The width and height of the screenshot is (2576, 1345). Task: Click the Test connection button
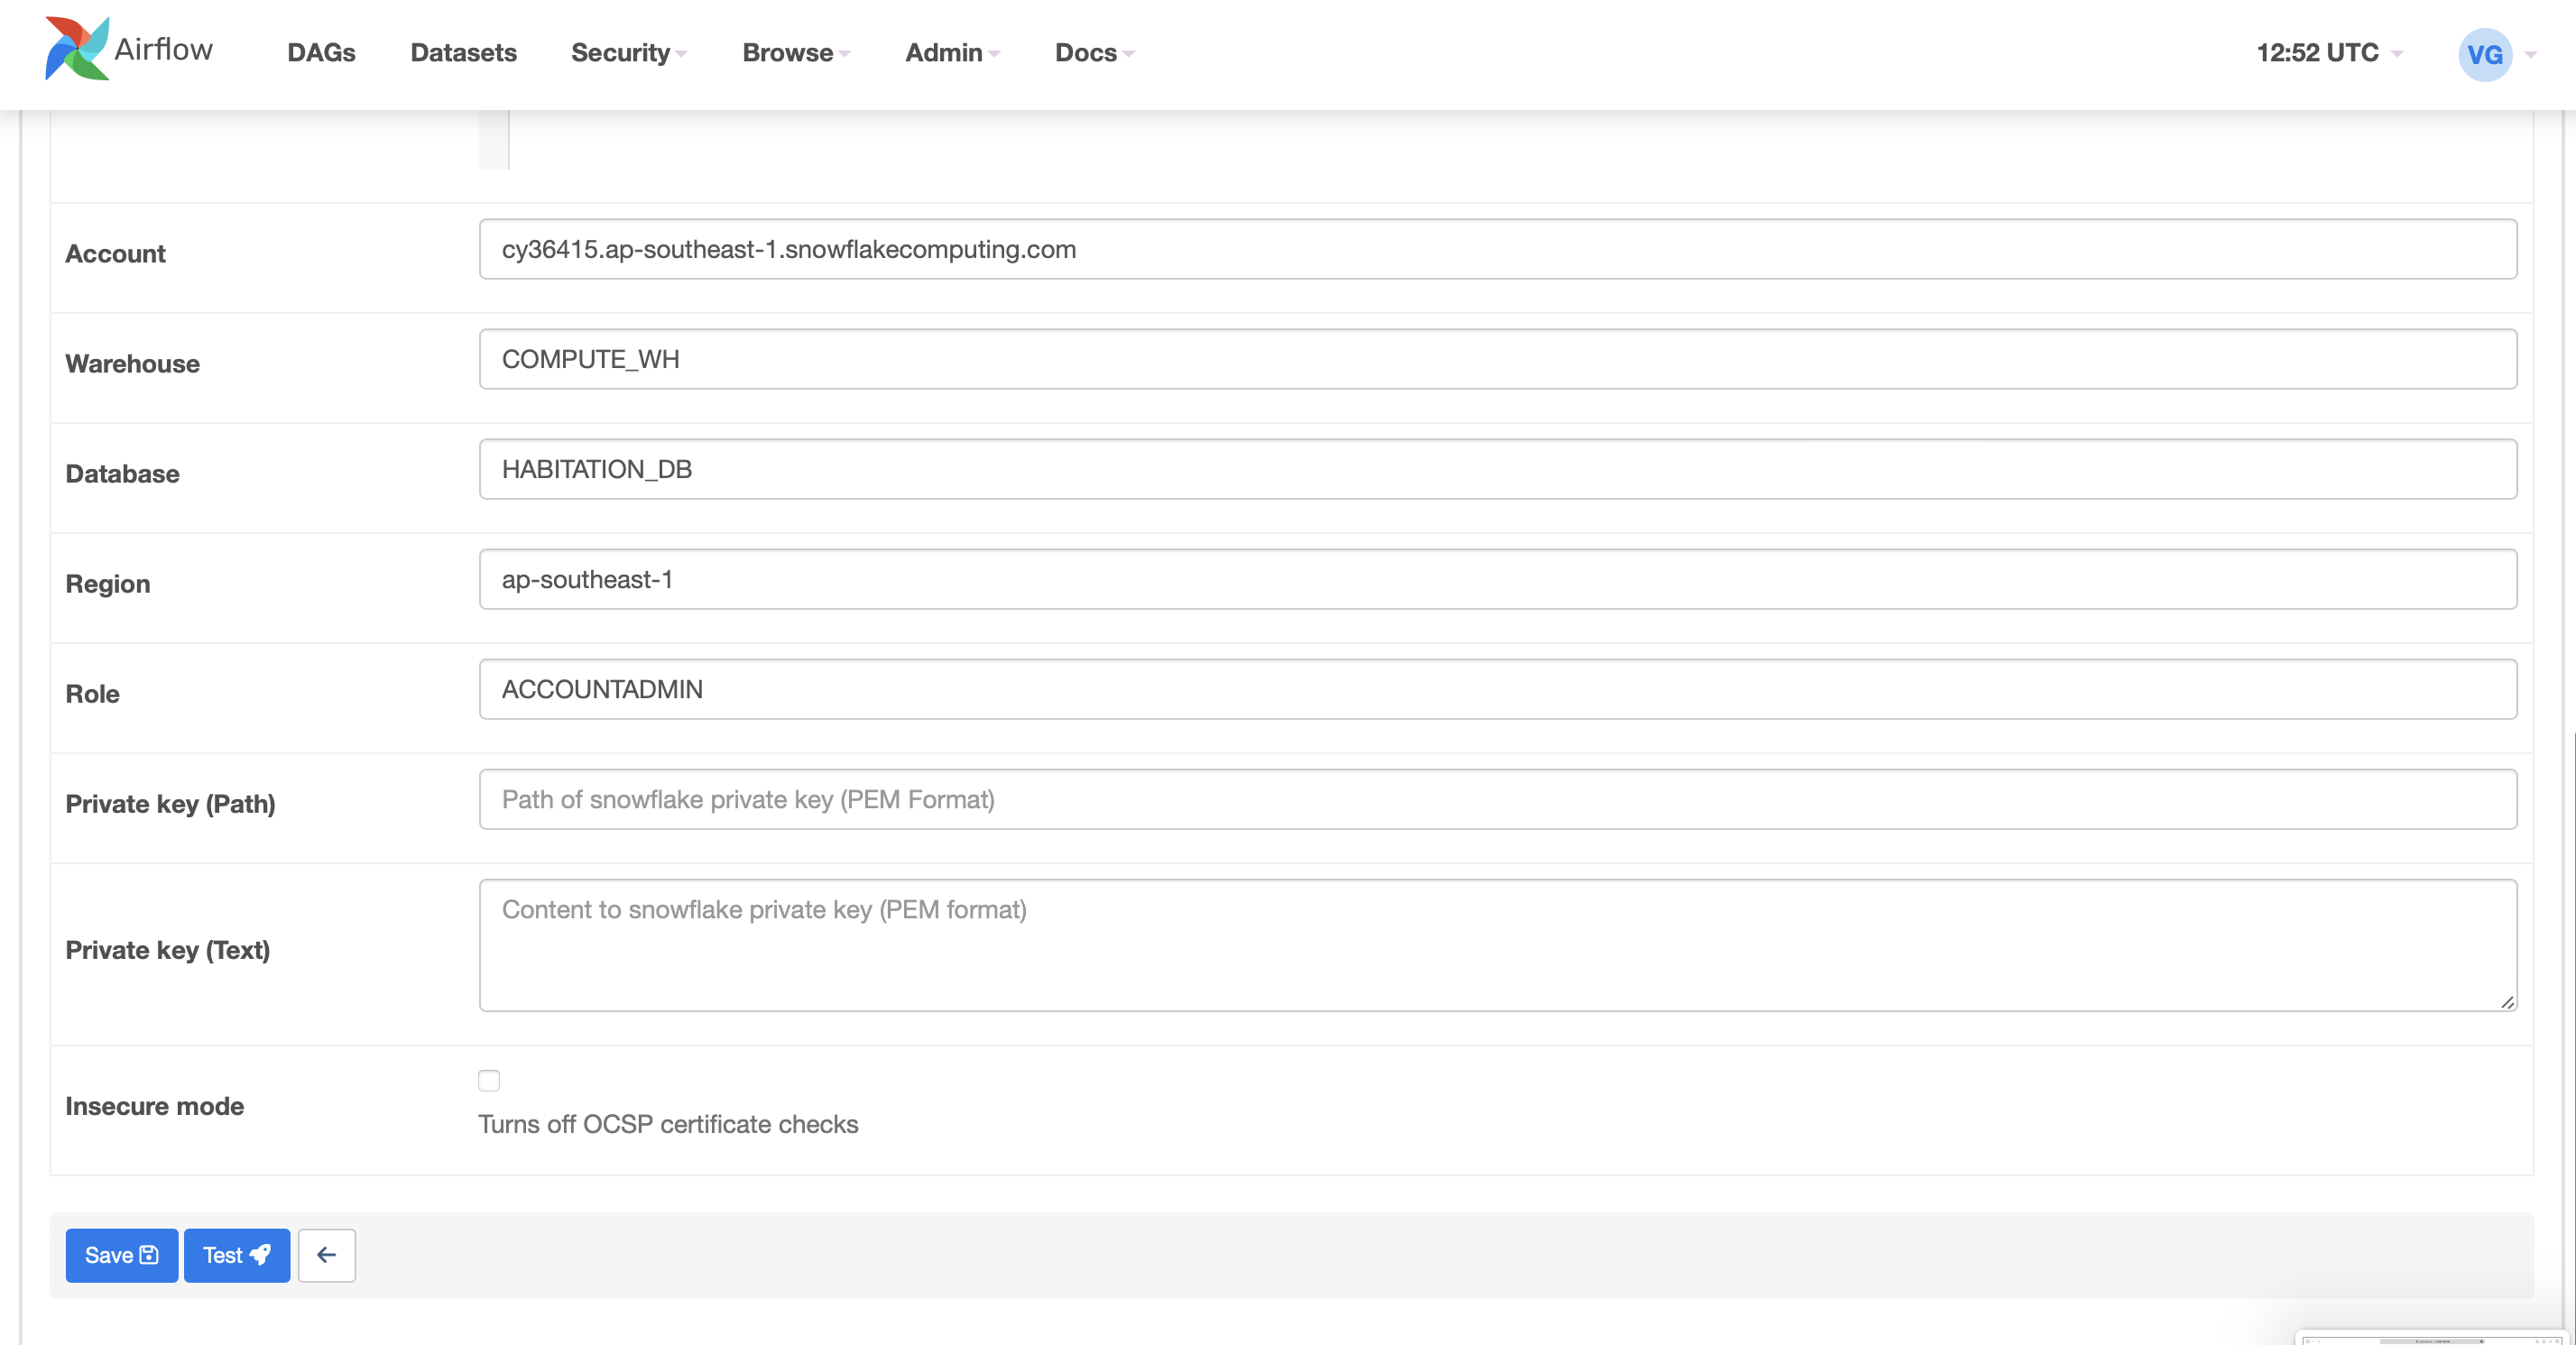pyautogui.click(x=236, y=1255)
